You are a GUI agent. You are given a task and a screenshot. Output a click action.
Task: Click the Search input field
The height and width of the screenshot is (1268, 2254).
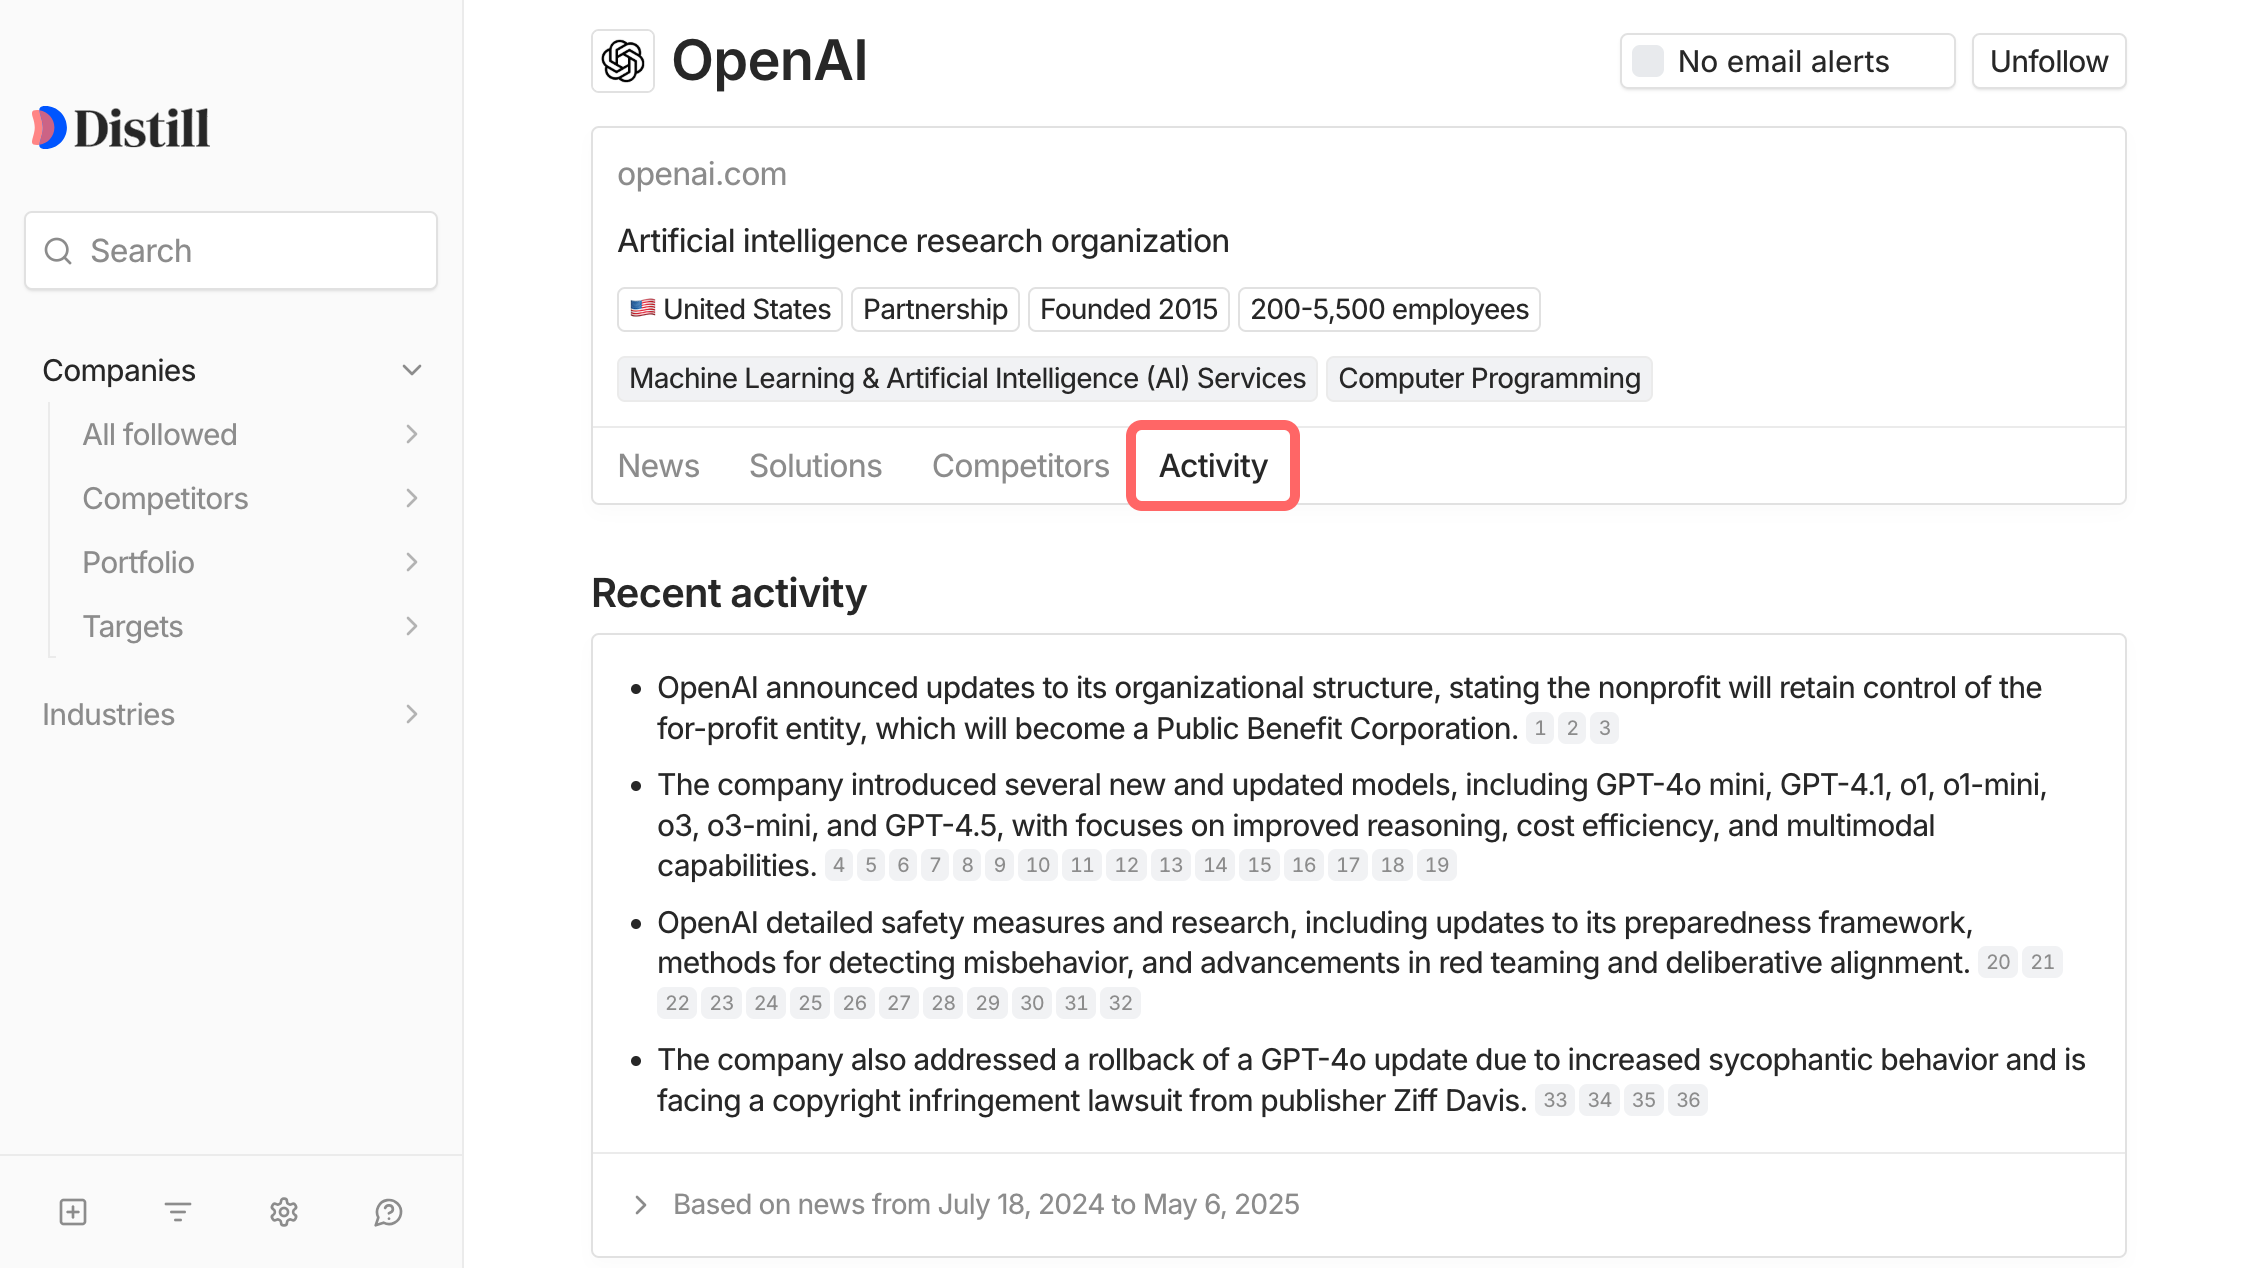point(250,251)
